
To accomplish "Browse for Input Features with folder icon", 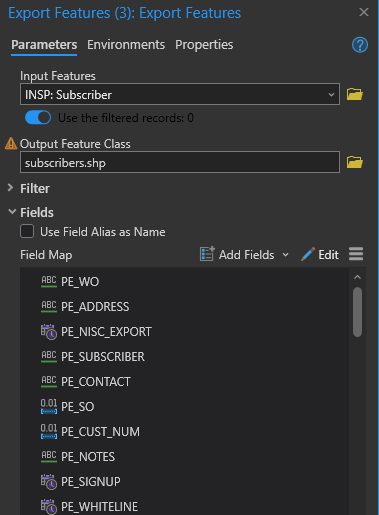I will tap(355, 94).
